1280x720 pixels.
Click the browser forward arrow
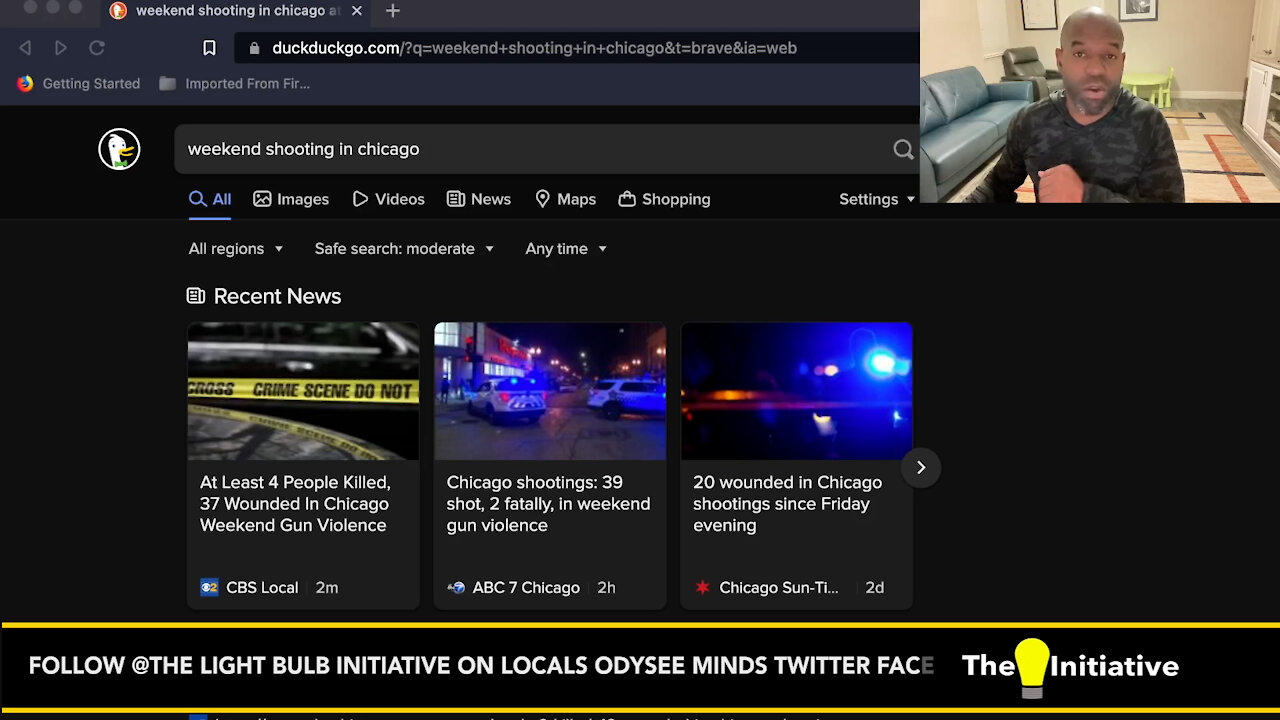(x=60, y=48)
